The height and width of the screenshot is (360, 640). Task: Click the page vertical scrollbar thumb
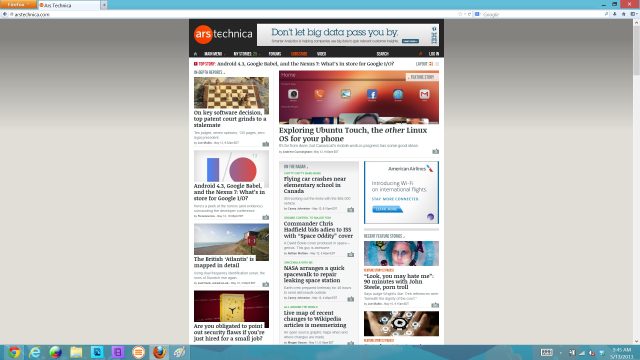point(636,50)
